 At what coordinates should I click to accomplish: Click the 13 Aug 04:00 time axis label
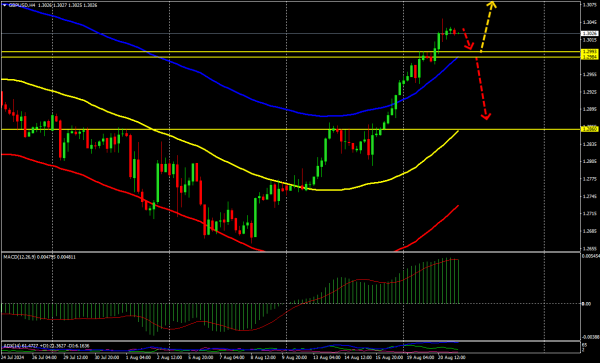pos(326,358)
